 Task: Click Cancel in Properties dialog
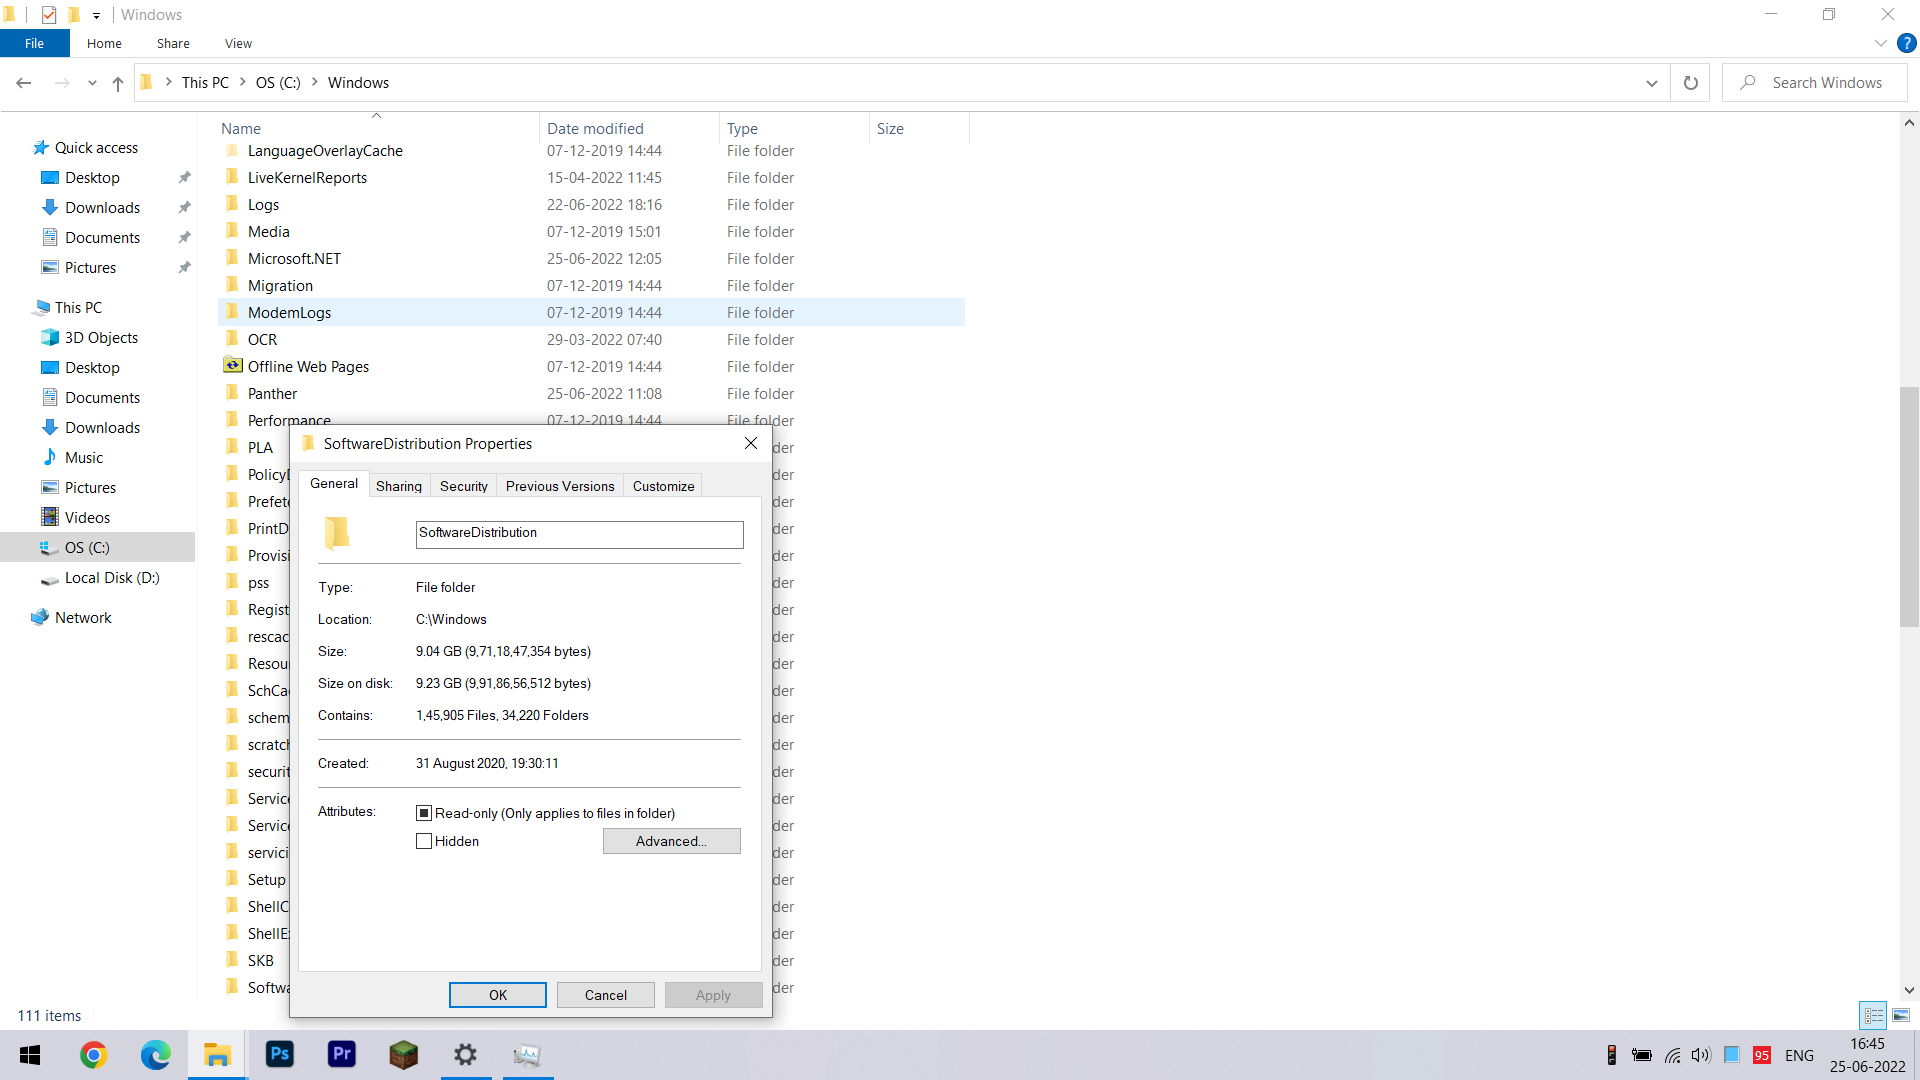(x=606, y=995)
